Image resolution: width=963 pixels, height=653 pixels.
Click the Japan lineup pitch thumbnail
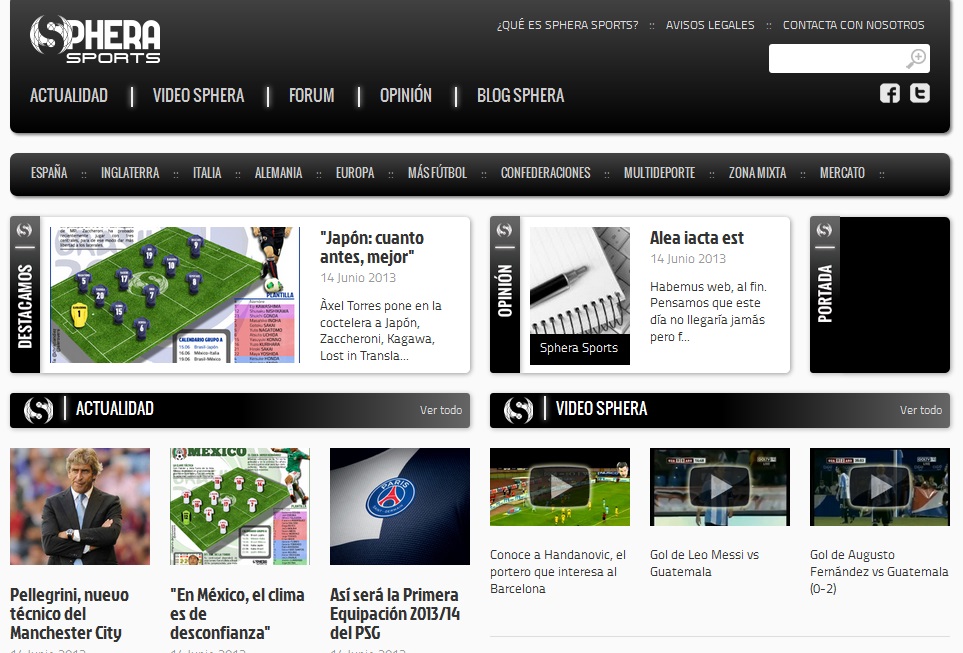175,295
